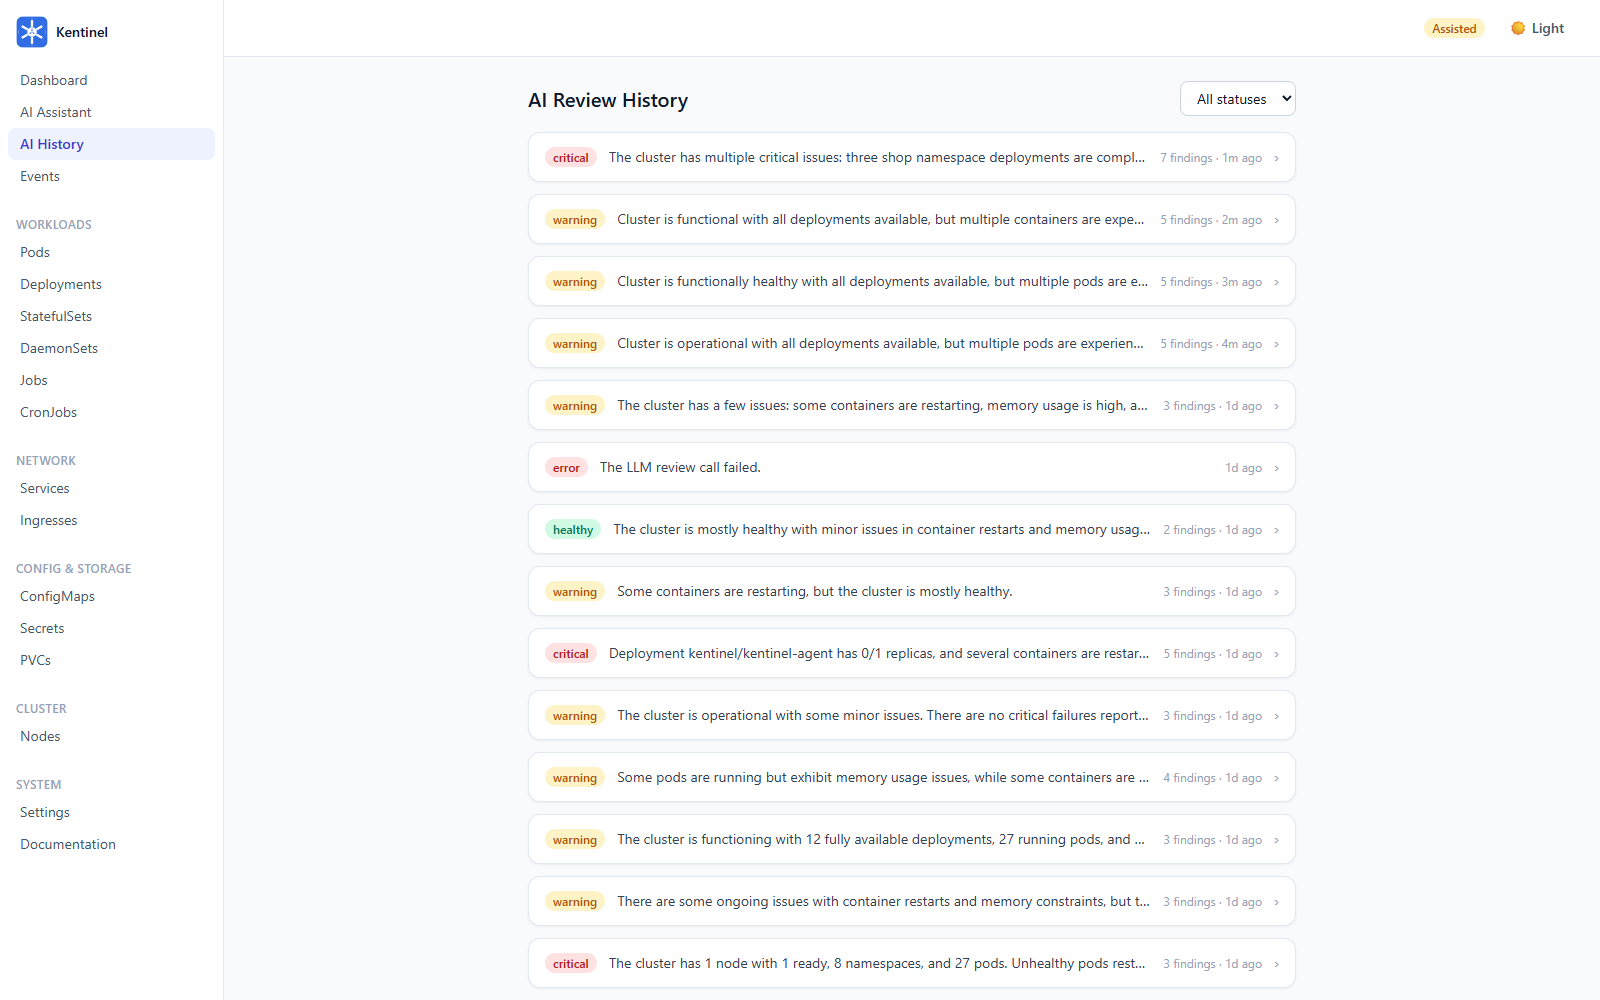Navigate to CronJobs
Screen dimensions: 1600x1000
point(111,412)
